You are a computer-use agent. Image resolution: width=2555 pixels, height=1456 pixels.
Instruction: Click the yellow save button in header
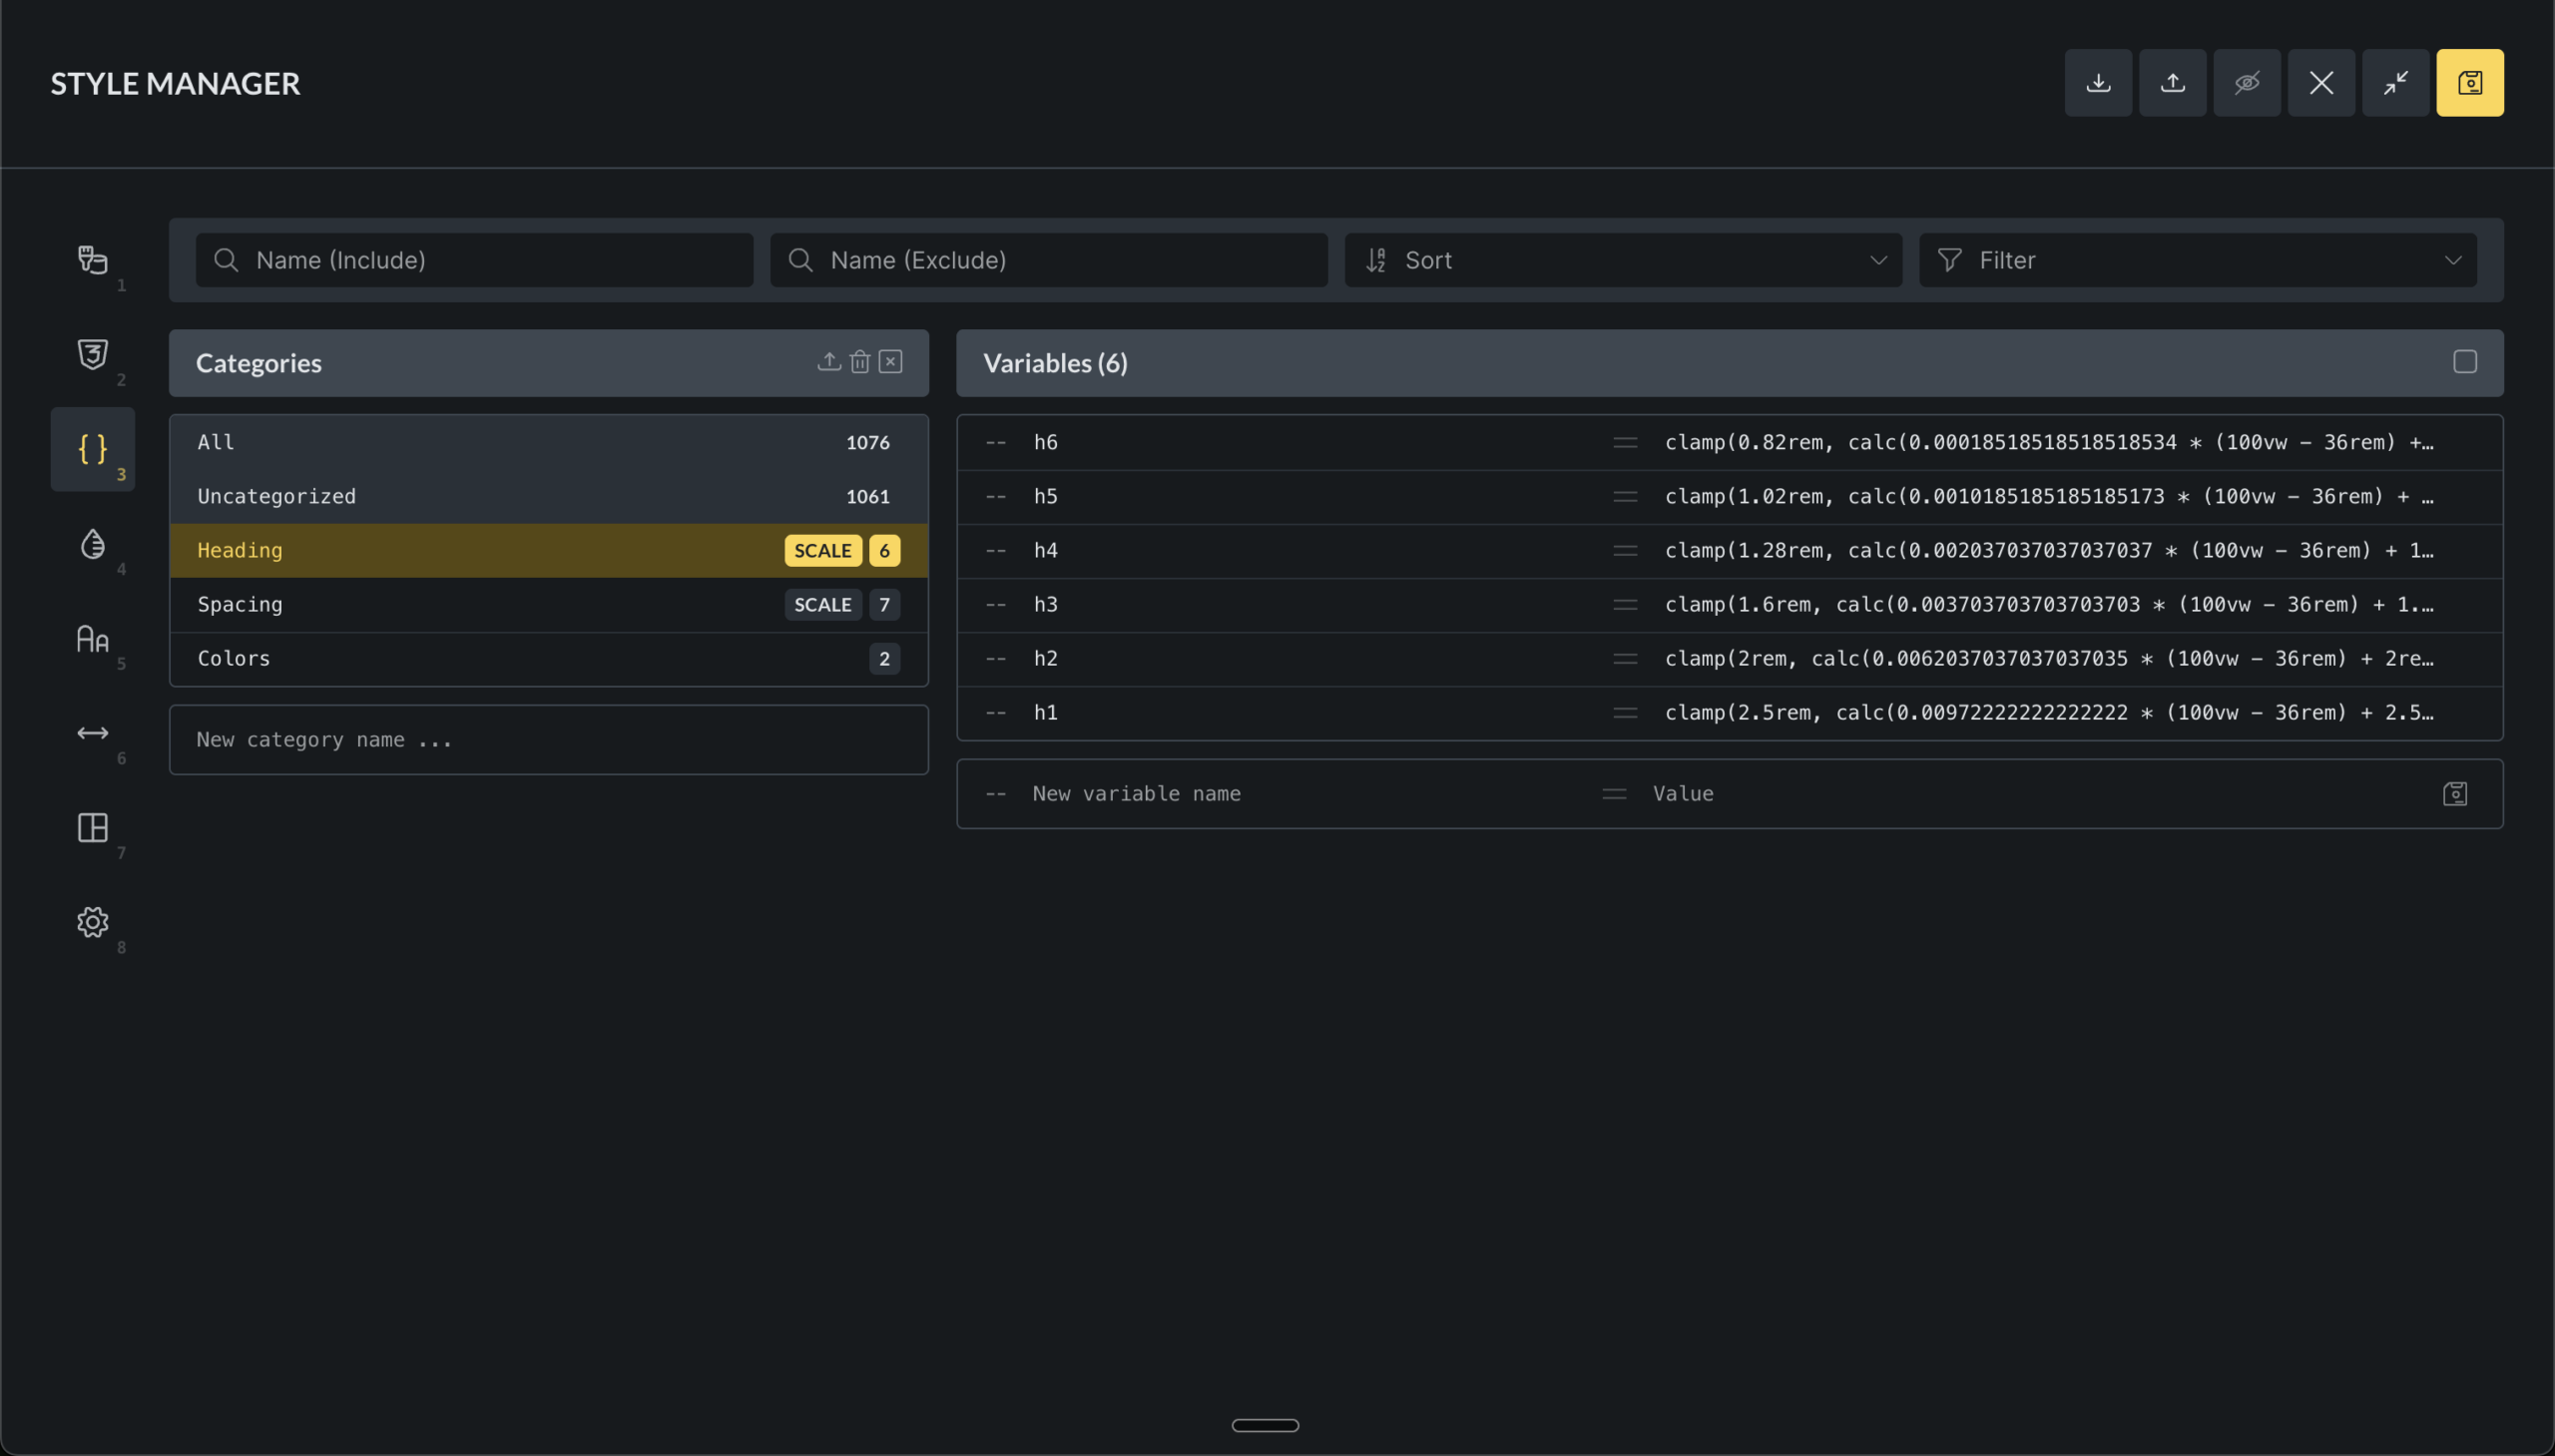click(2469, 83)
